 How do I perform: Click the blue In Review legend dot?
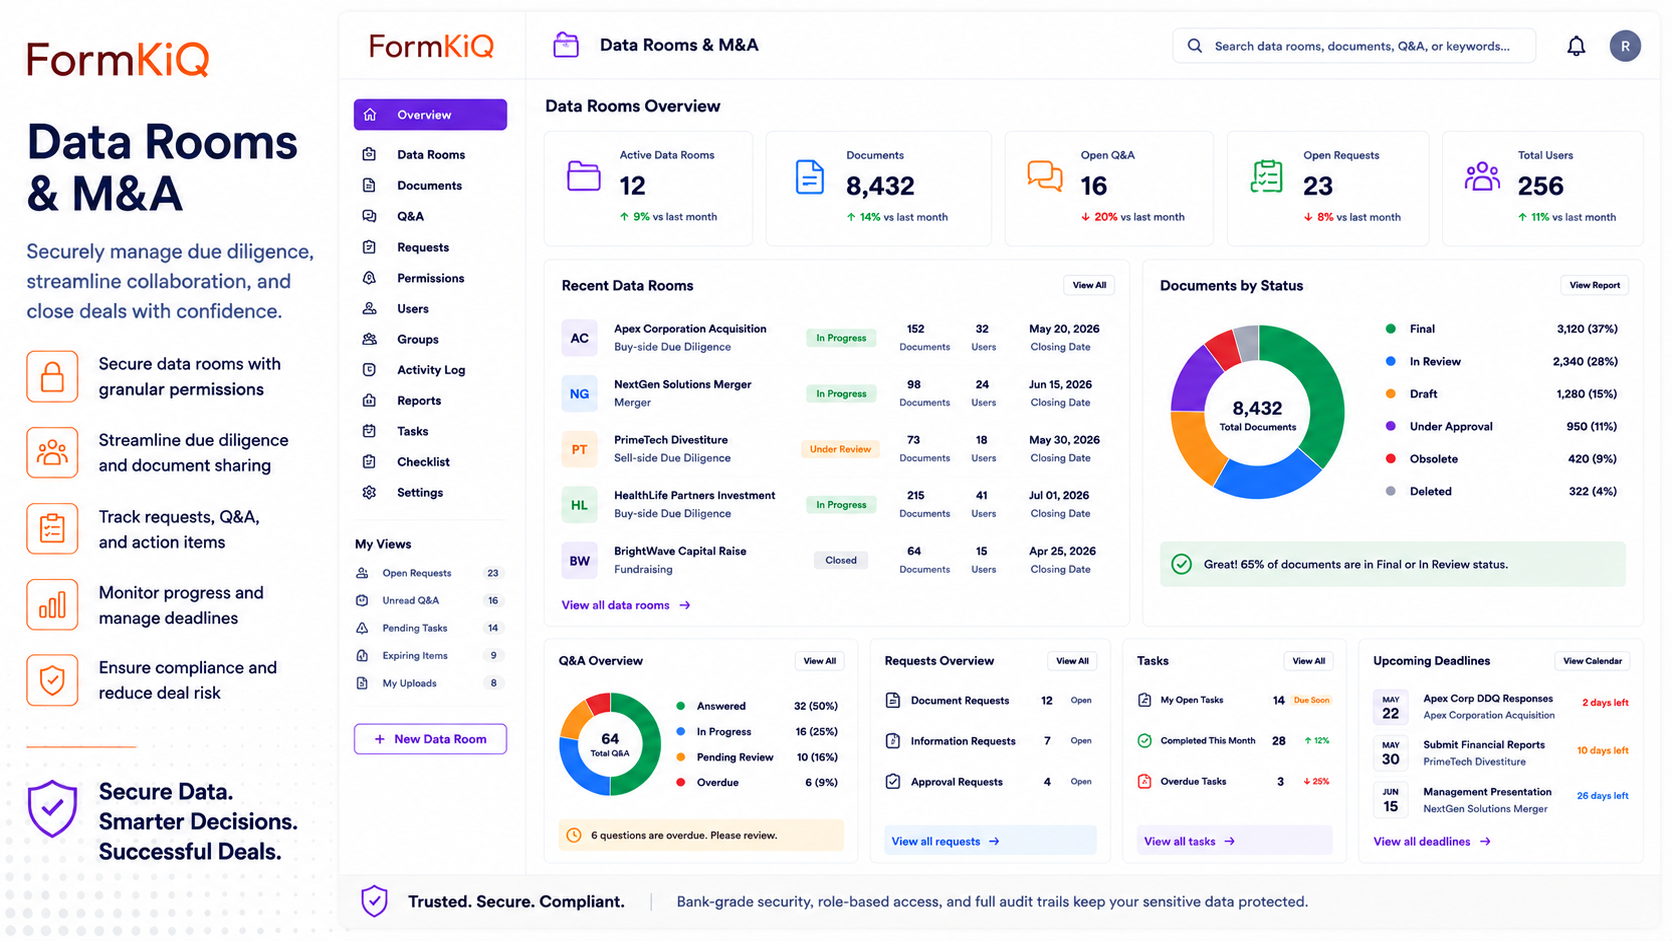tap(1391, 361)
